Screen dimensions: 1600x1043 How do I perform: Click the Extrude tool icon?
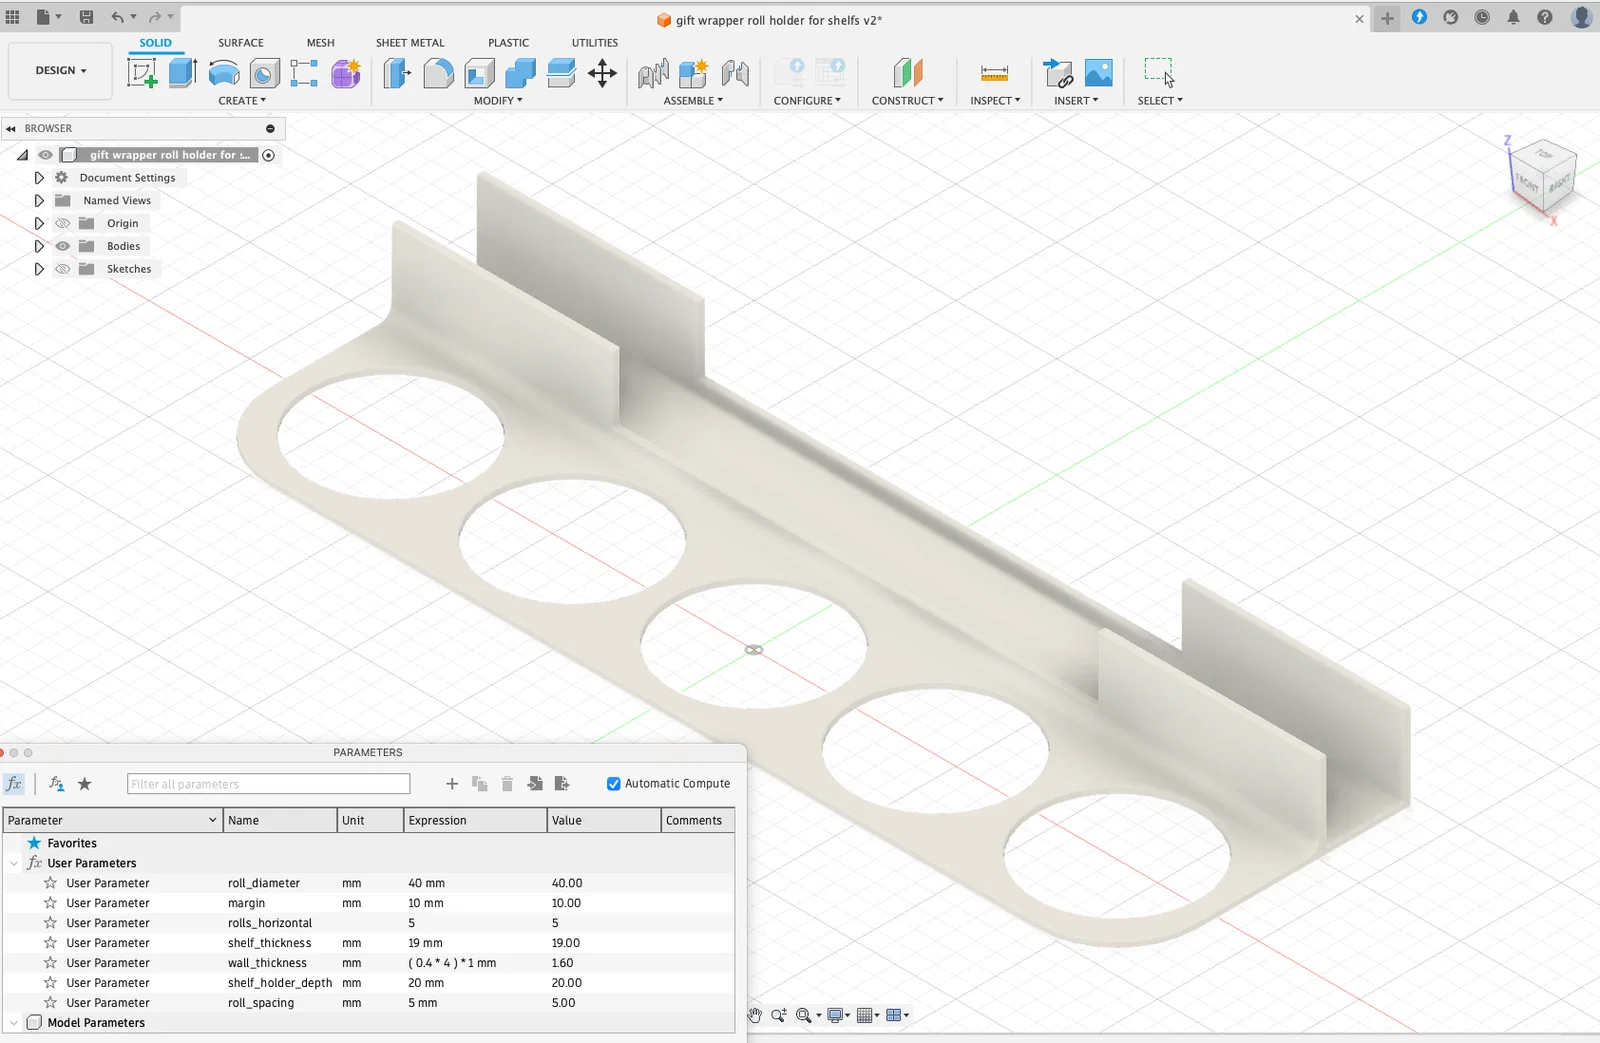pyautogui.click(x=182, y=73)
